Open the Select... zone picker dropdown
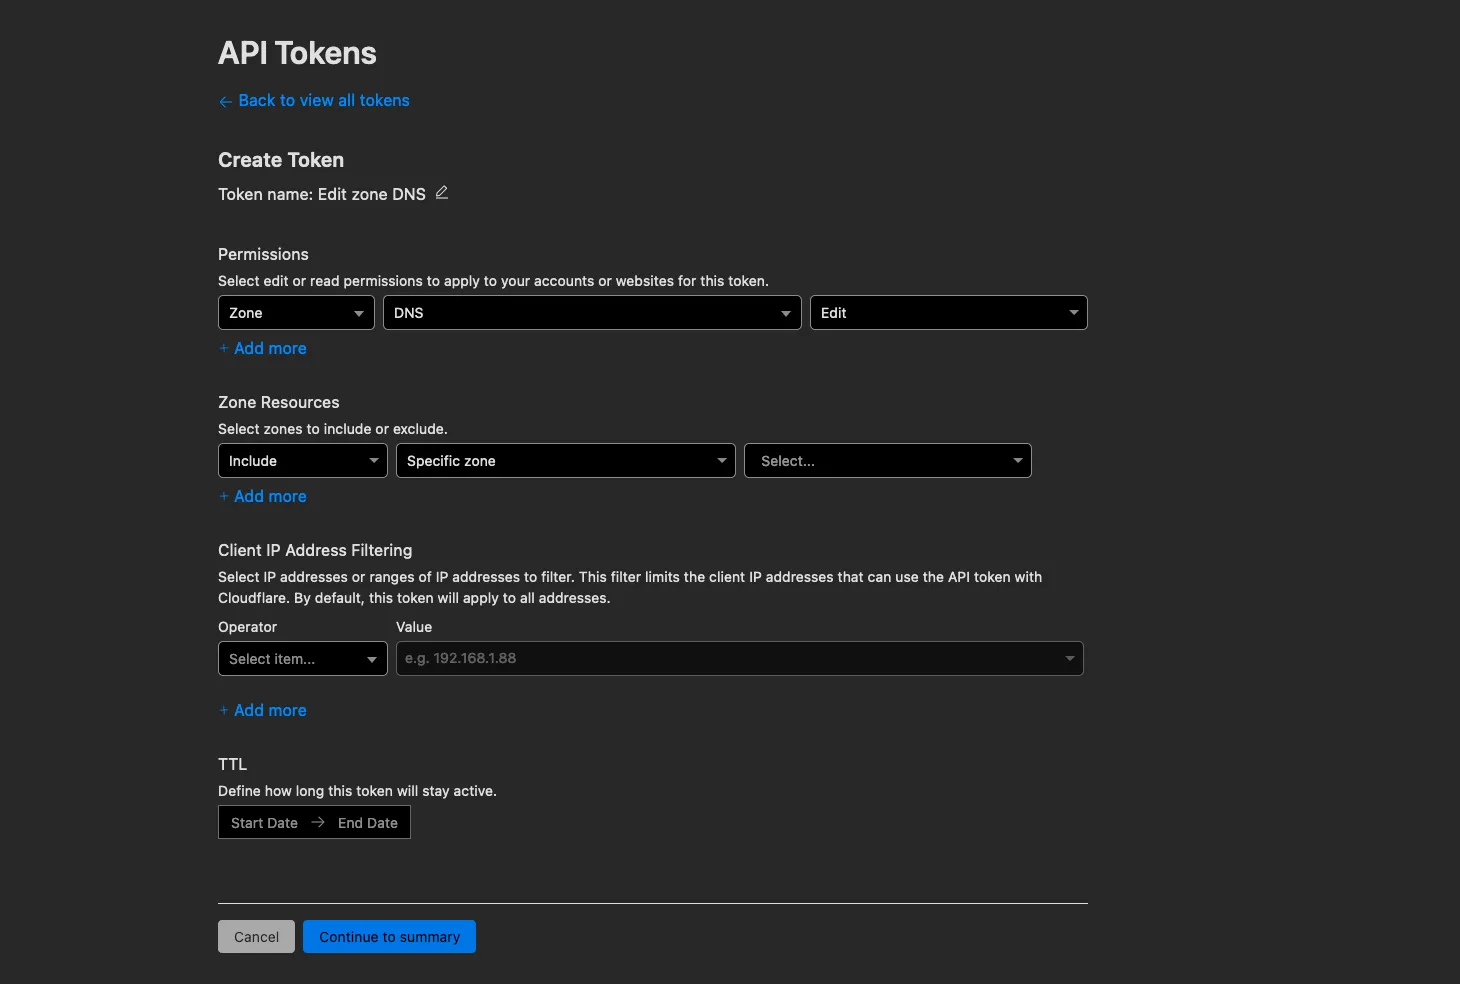This screenshot has width=1460, height=984. tap(887, 461)
